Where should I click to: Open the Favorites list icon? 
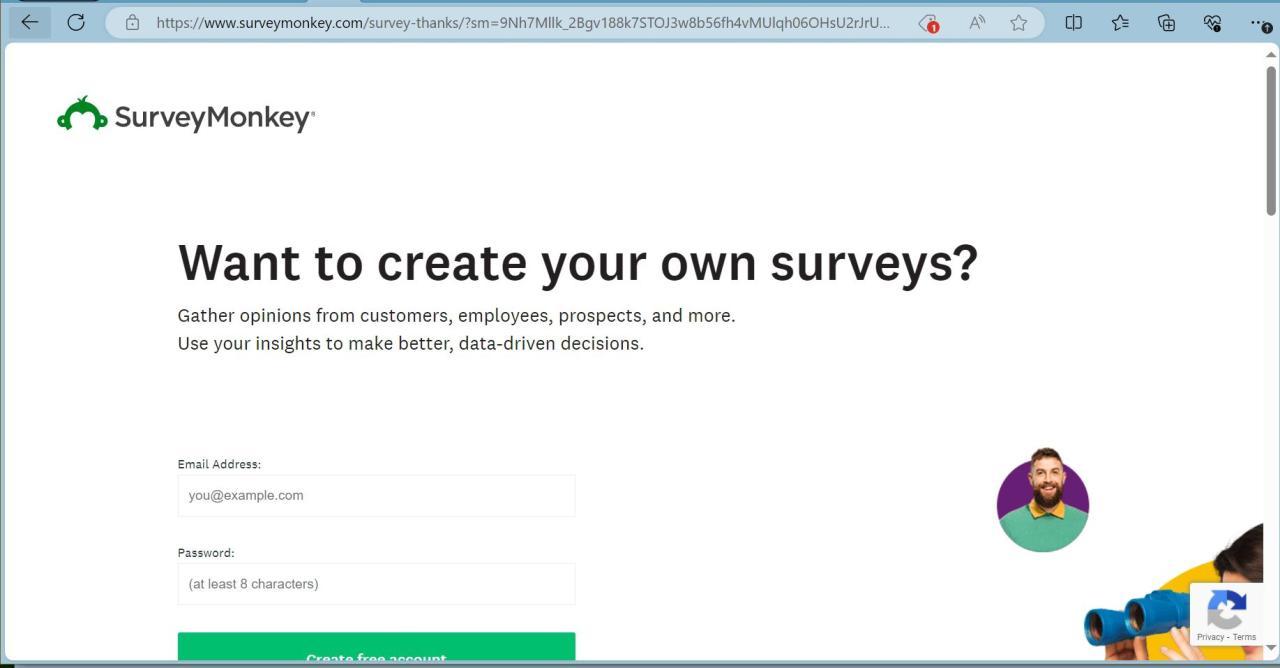(1120, 22)
